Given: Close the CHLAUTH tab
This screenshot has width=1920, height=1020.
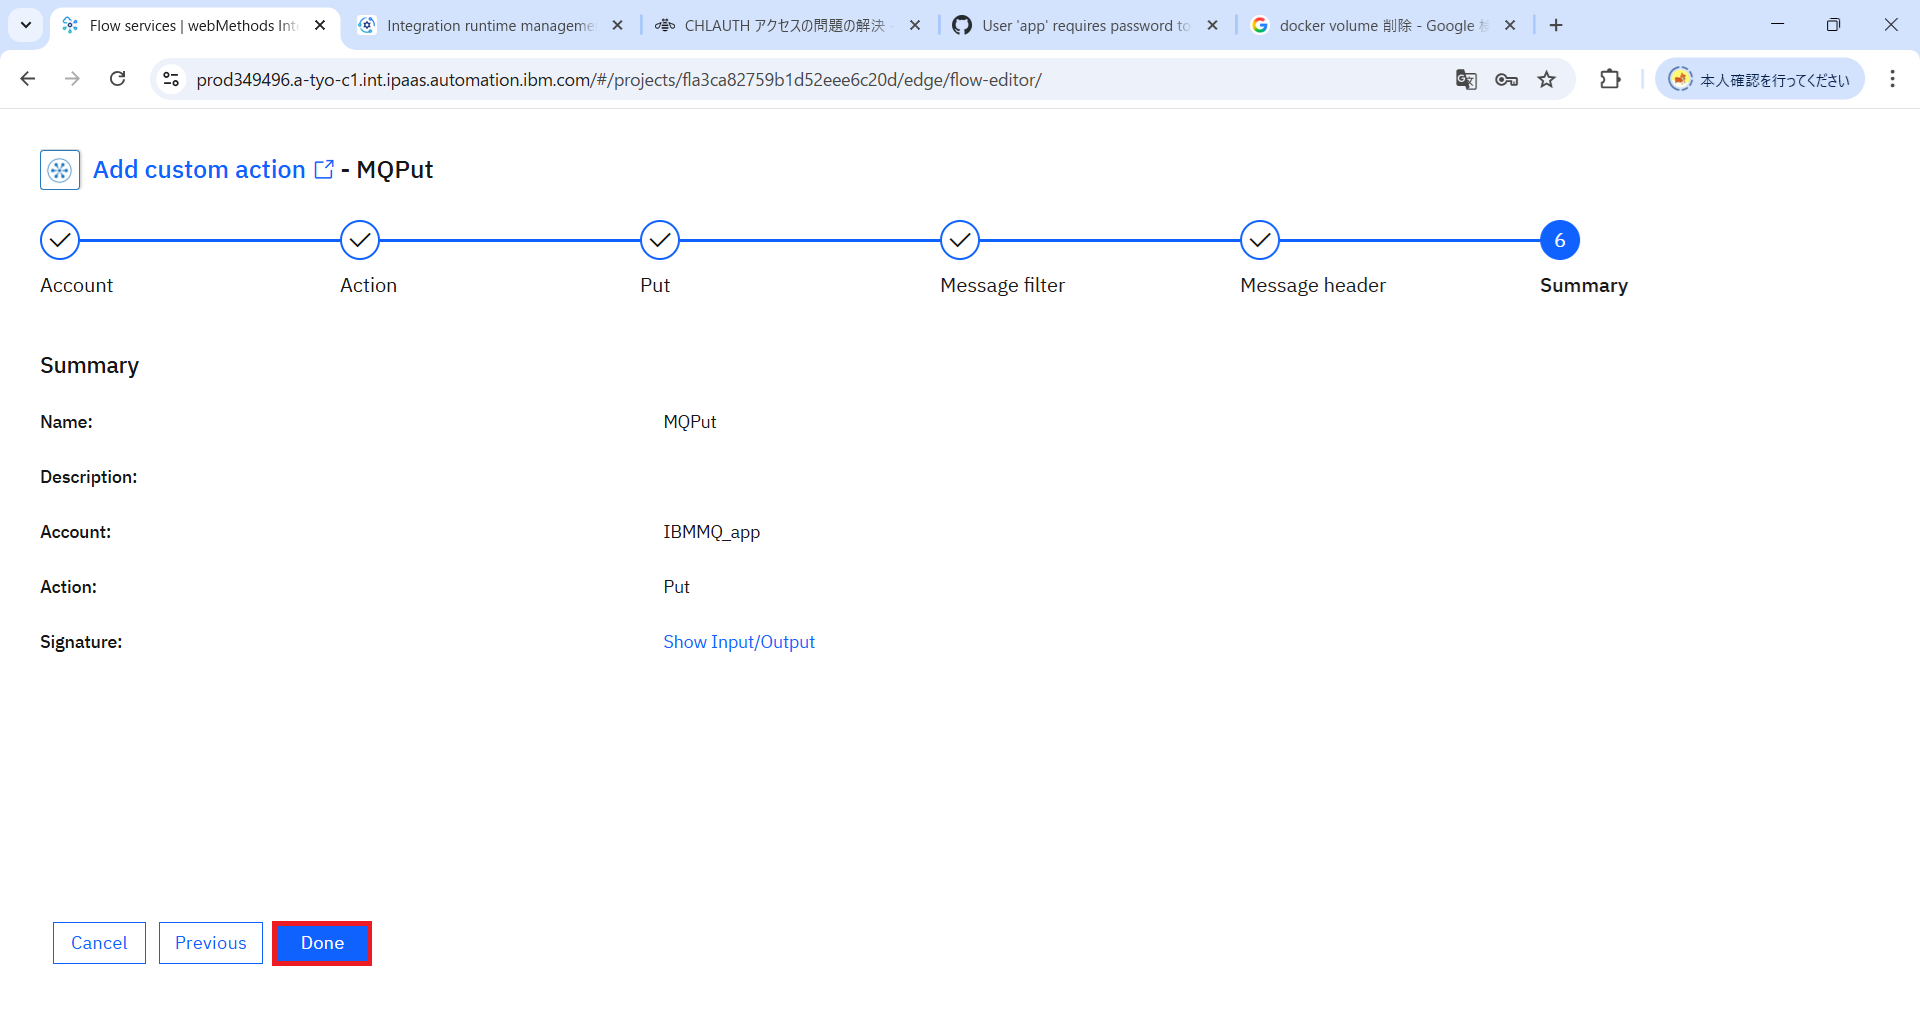Looking at the screenshot, I should [915, 25].
